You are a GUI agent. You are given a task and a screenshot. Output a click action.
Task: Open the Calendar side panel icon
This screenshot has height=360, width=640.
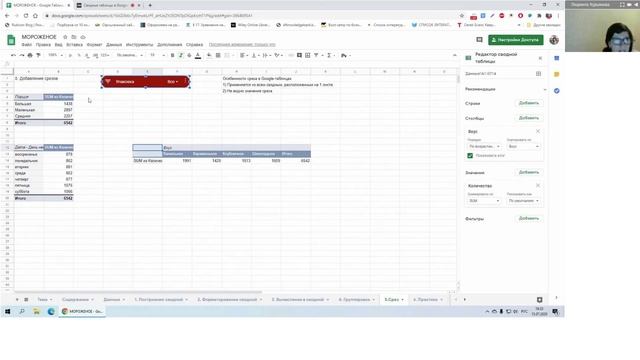(556, 58)
